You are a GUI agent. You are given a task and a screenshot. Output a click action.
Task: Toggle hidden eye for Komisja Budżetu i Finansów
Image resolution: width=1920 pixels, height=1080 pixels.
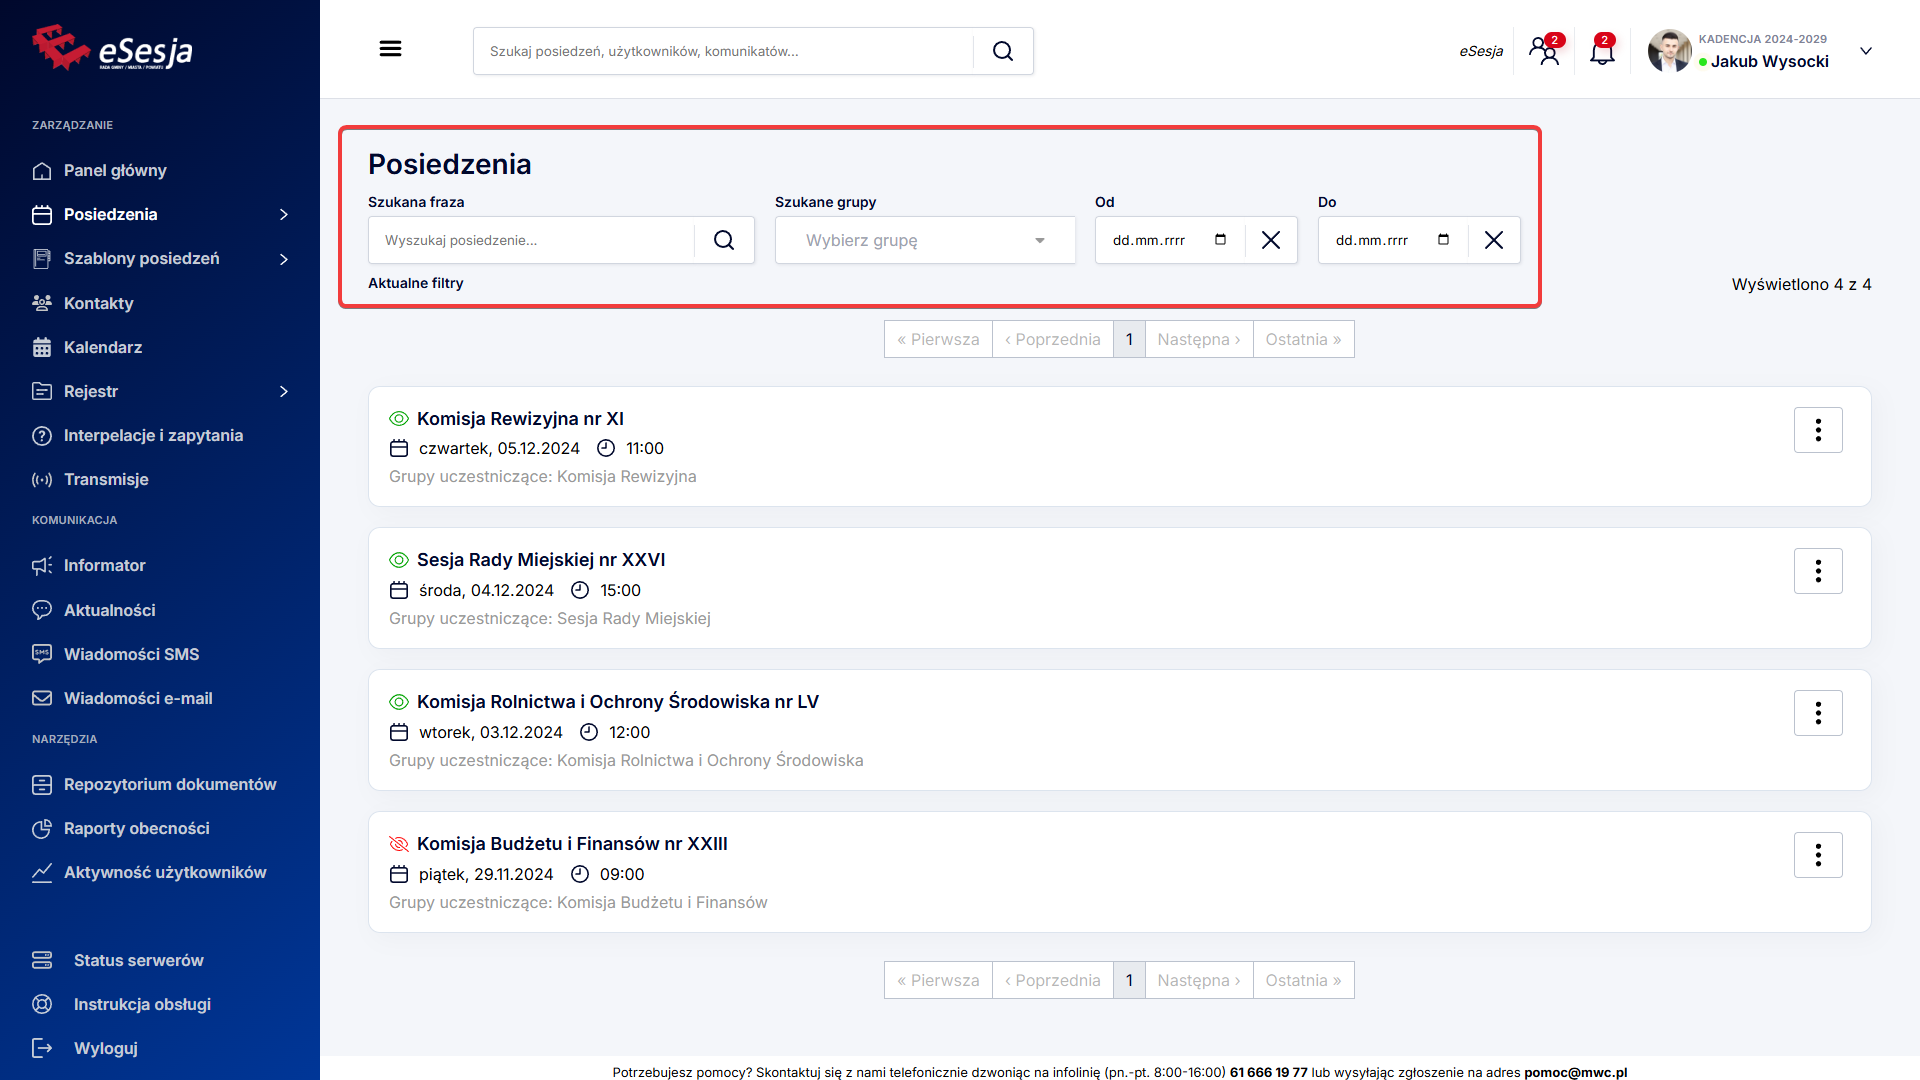(x=399, y=844)
